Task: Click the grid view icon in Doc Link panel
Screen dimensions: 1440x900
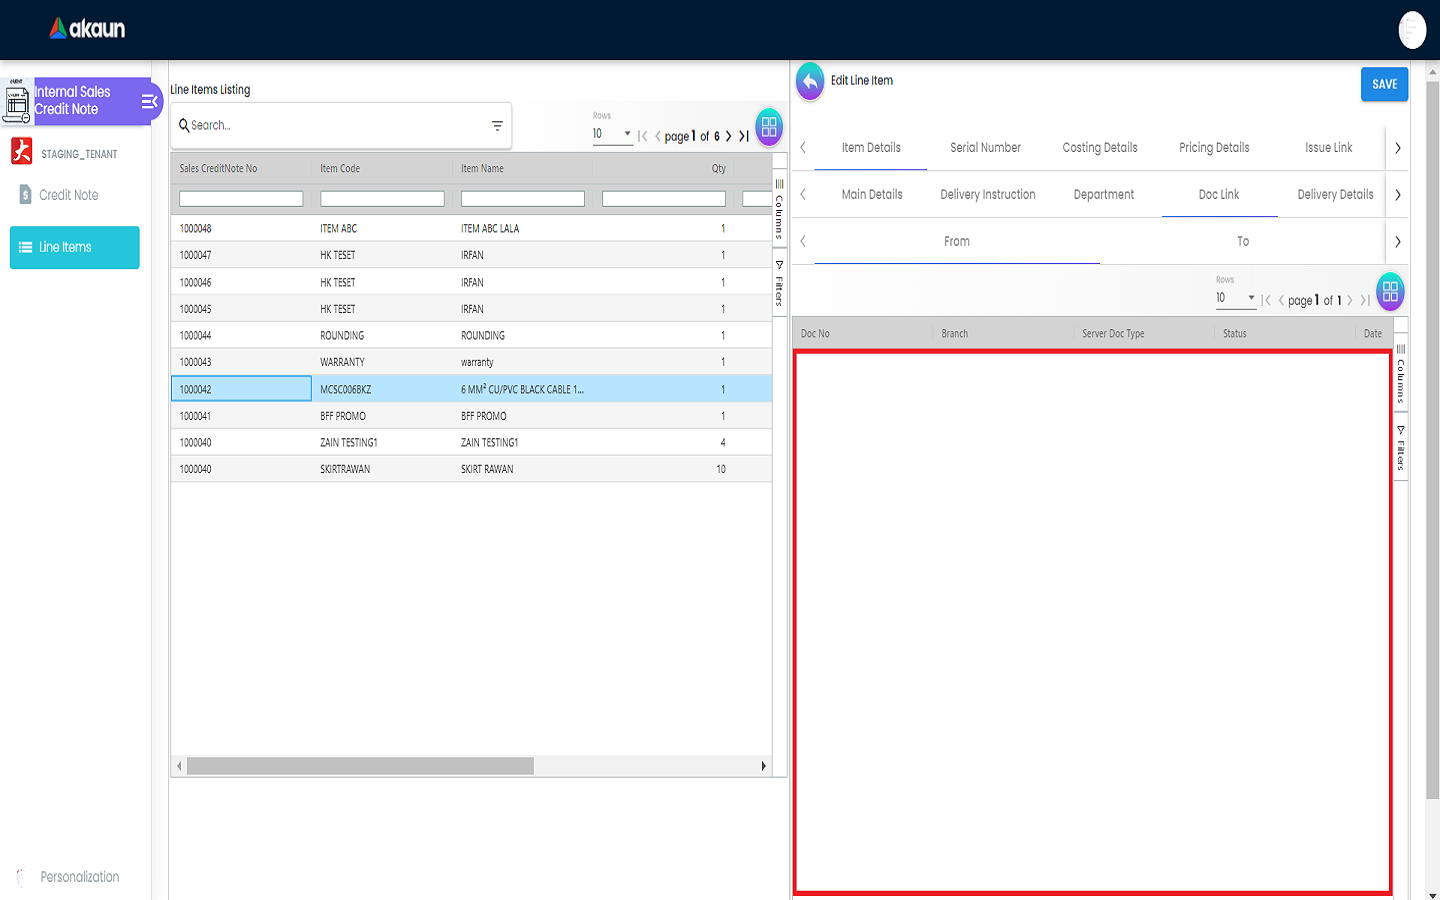Action: pos(1390,292)
